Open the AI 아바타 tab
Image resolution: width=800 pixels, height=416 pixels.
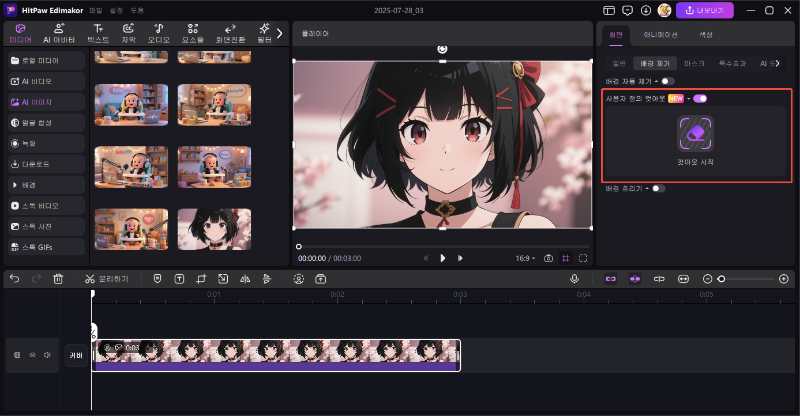pyautogui.click(x=59, y=34)
